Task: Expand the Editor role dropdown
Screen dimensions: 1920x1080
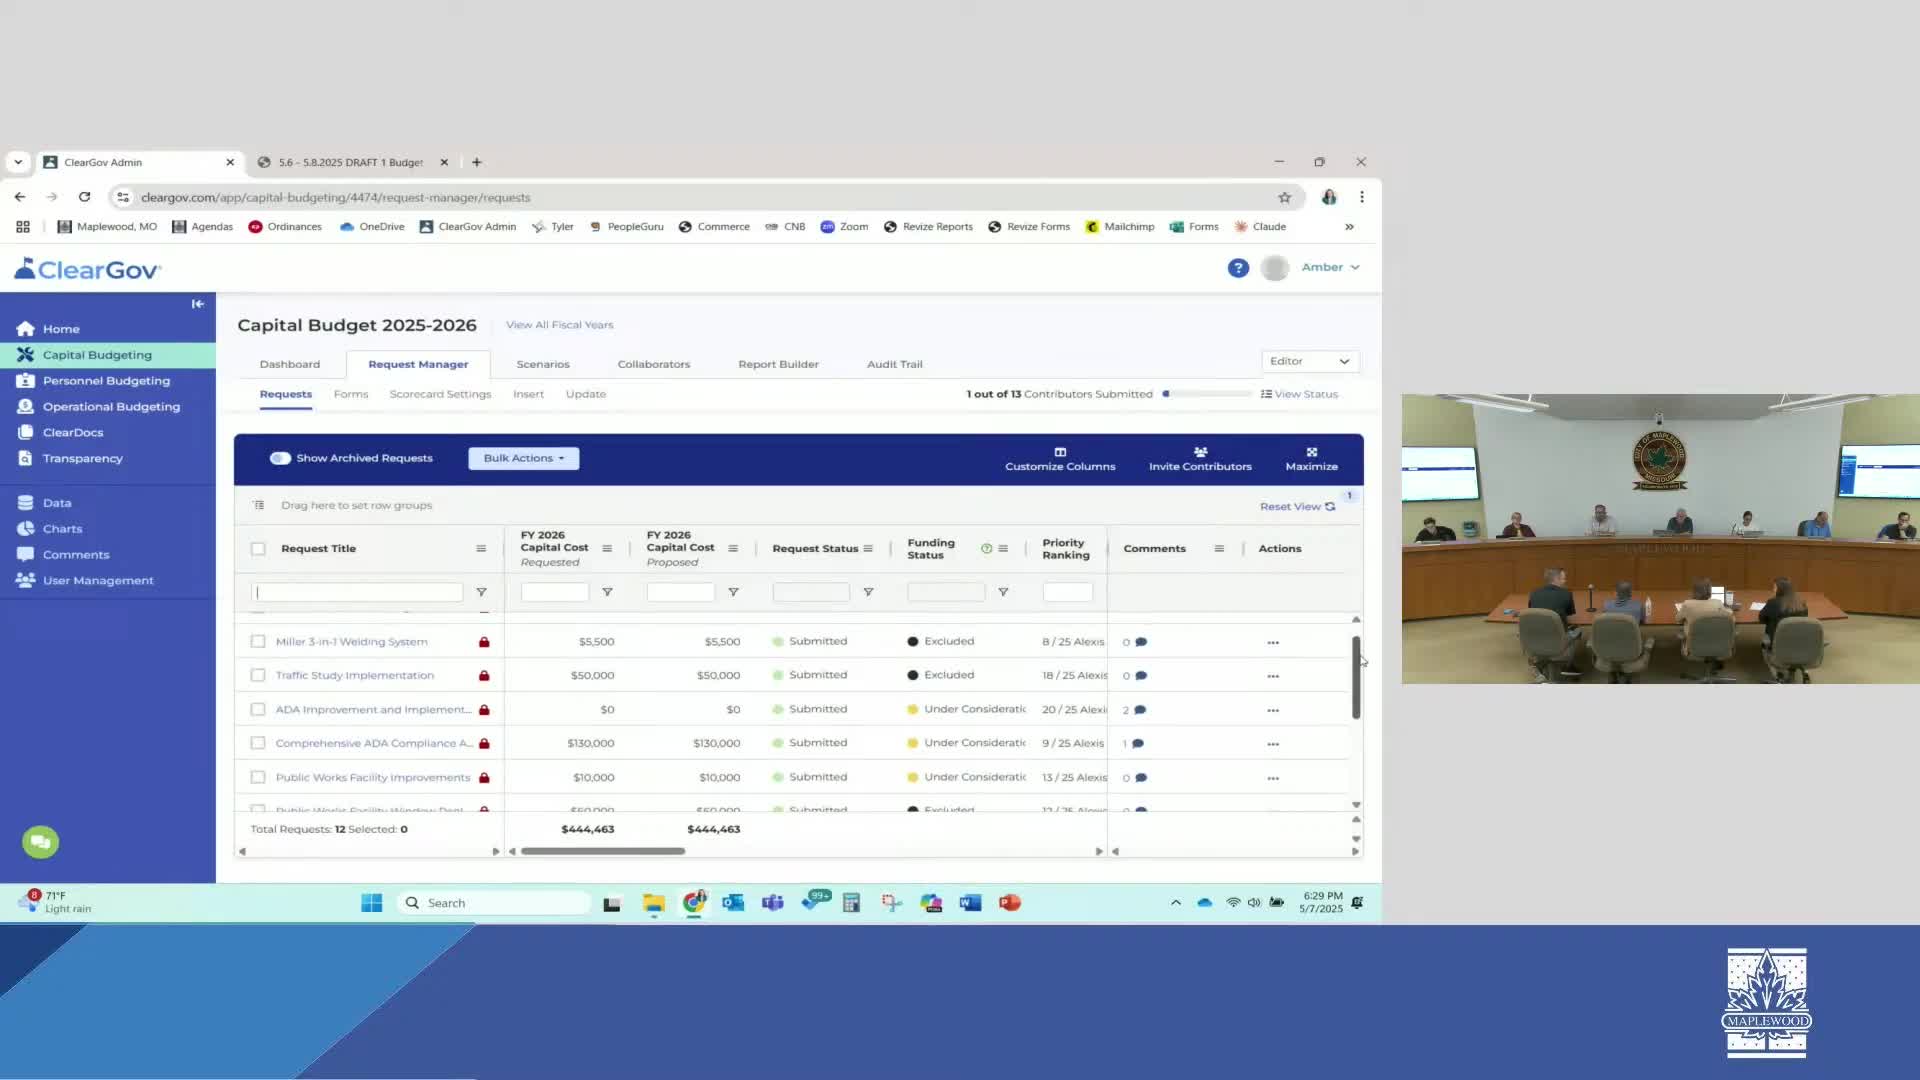Action: pos(1309,361)
